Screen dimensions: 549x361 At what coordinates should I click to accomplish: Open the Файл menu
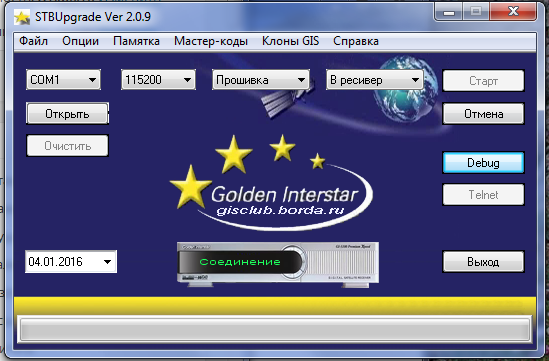33,41
